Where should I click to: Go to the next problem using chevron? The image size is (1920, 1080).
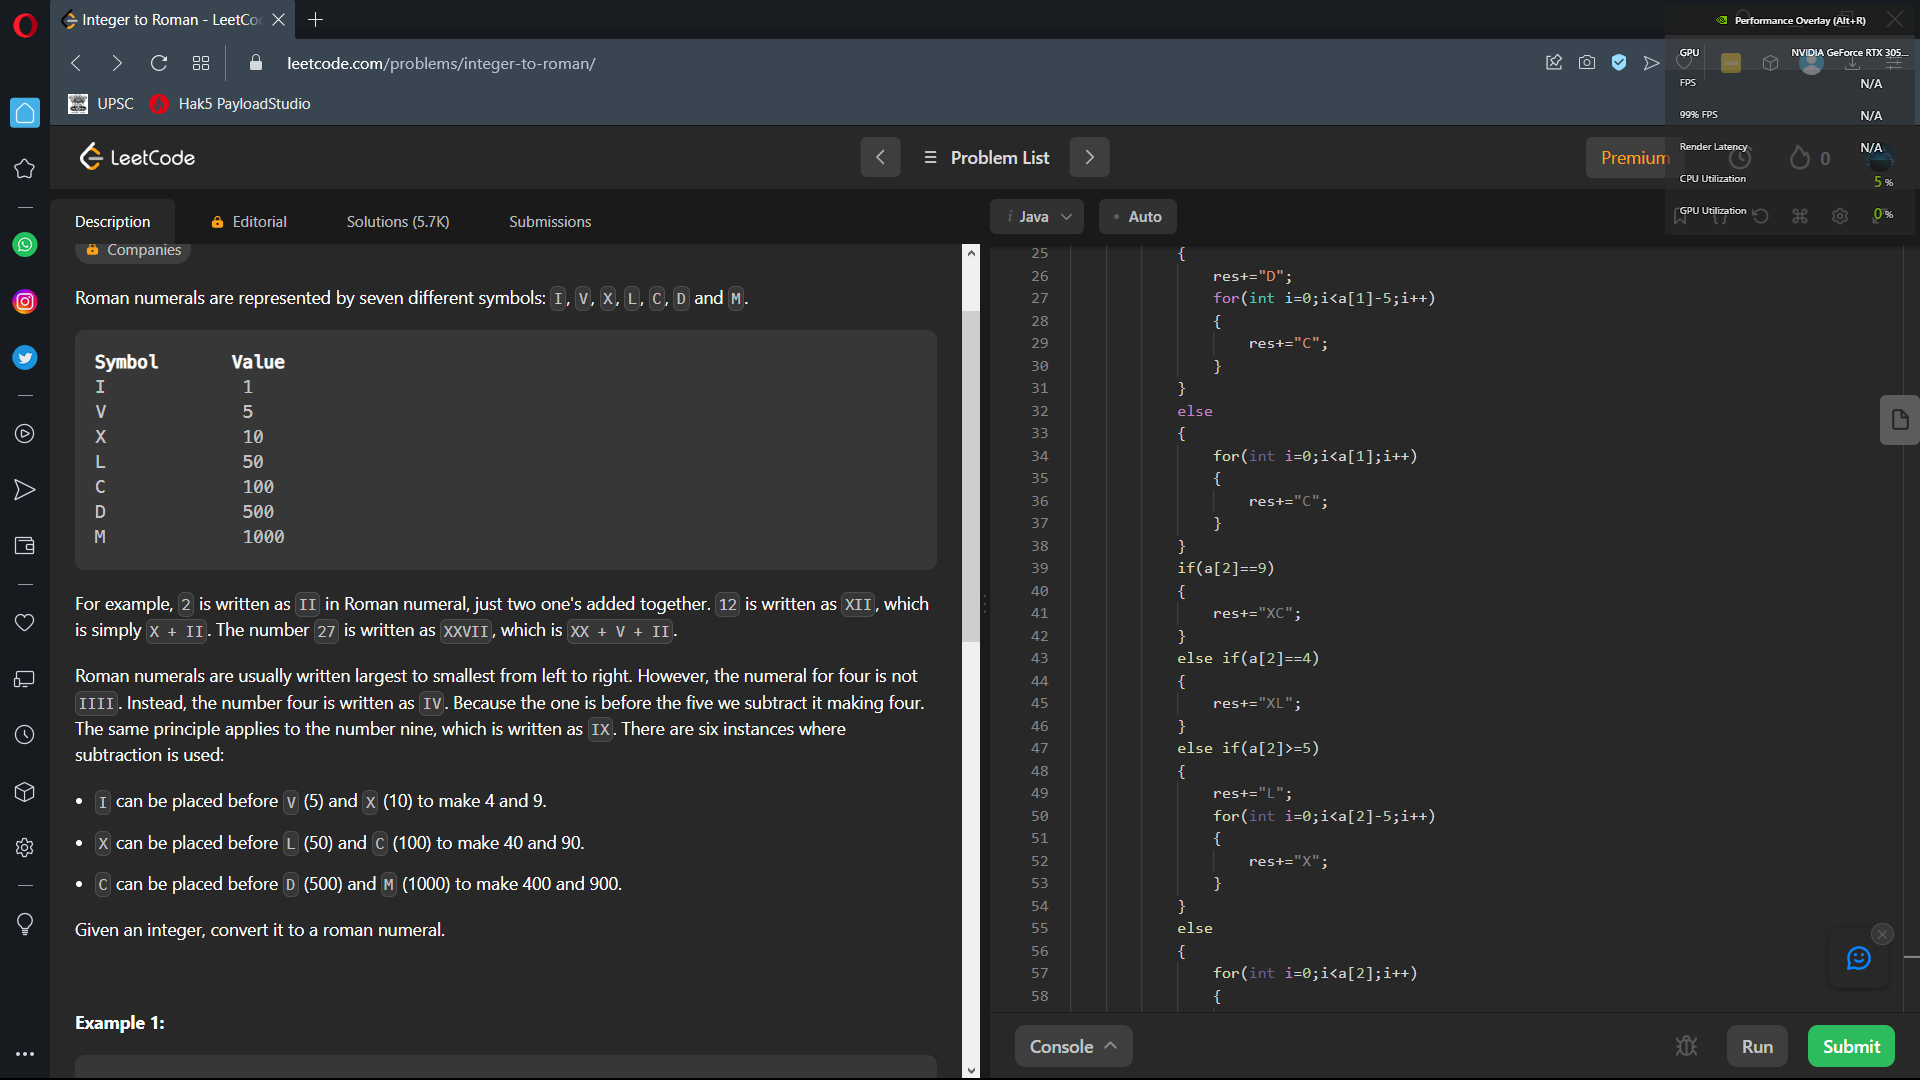[x=1089, y=157]
